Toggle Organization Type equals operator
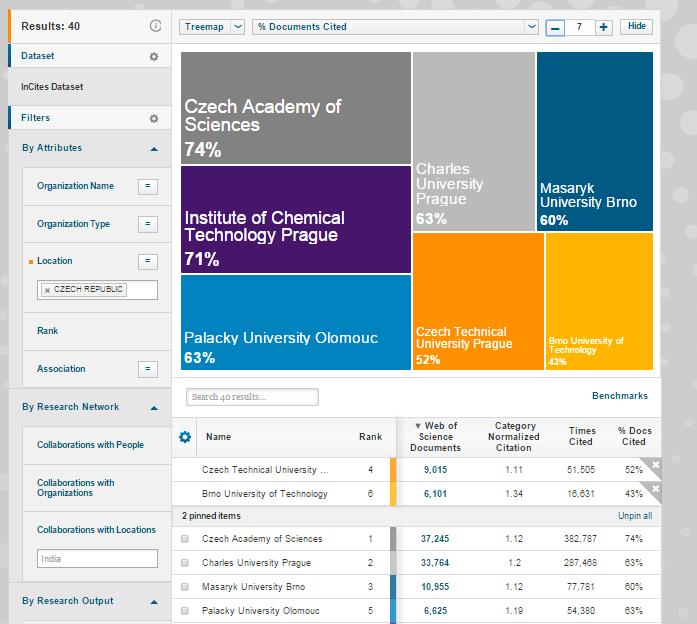This screenshot has height=624, width=697. [148, 224]
